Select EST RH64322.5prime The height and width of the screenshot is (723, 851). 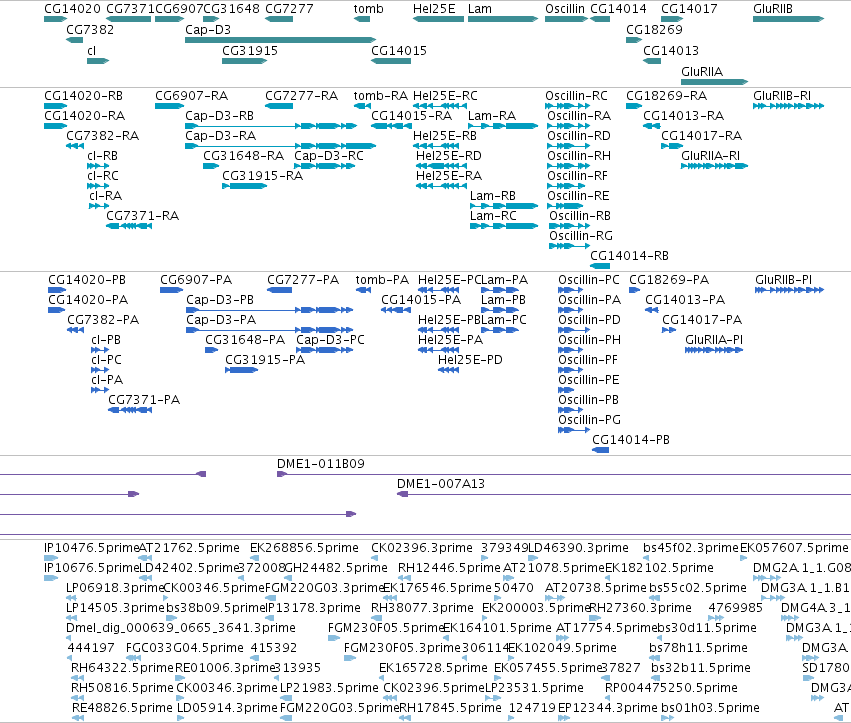(122, 668)
